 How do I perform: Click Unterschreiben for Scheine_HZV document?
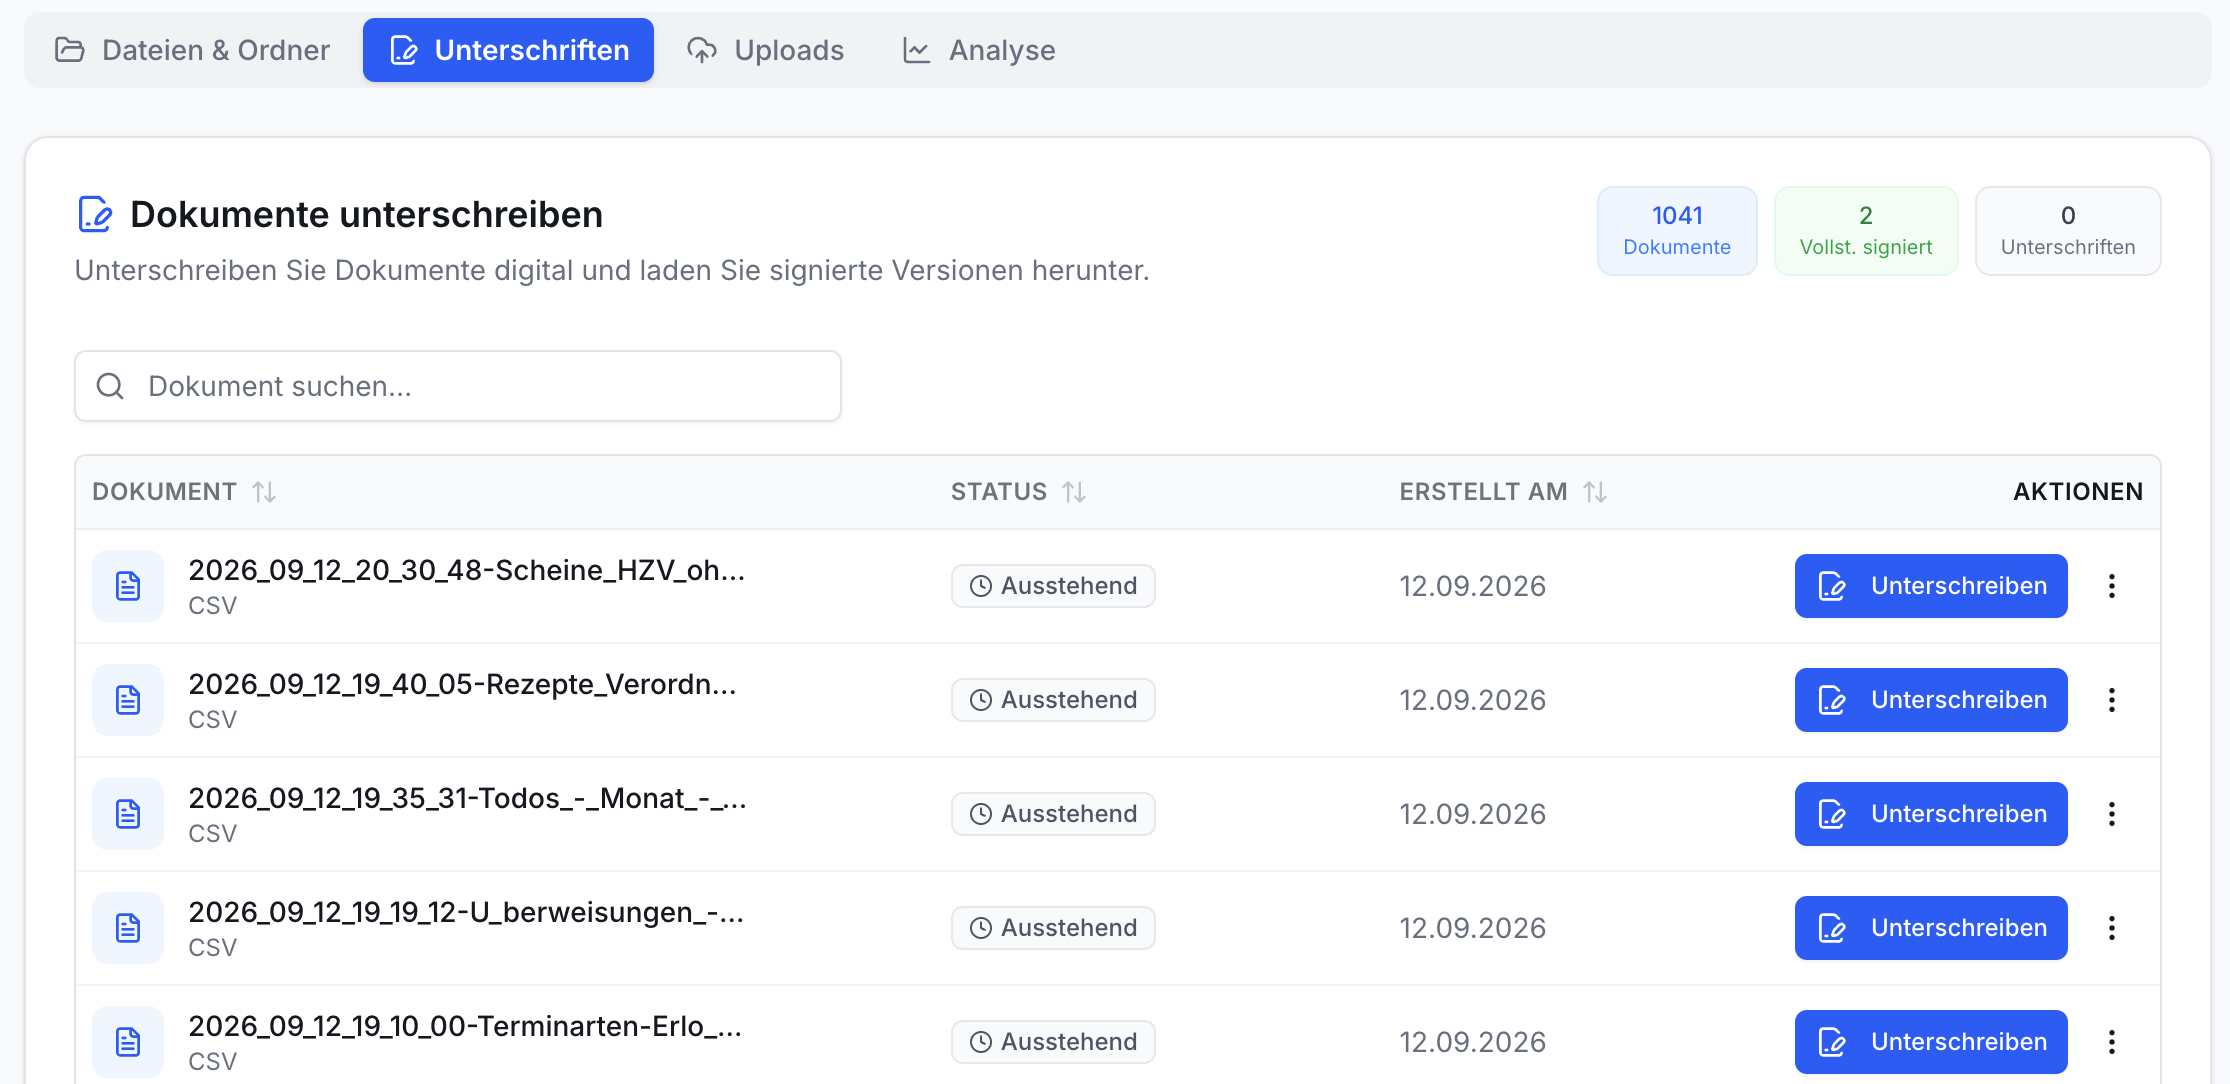(1931, 586)
